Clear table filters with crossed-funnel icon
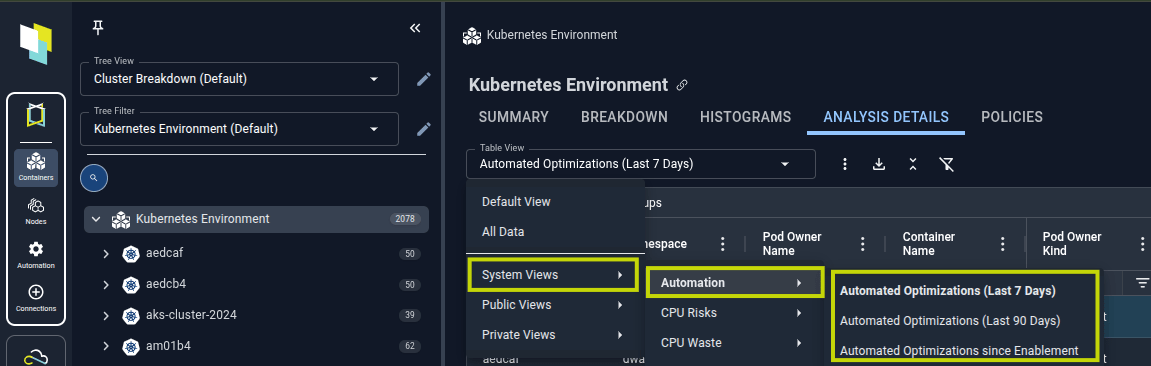 point(946,164)
